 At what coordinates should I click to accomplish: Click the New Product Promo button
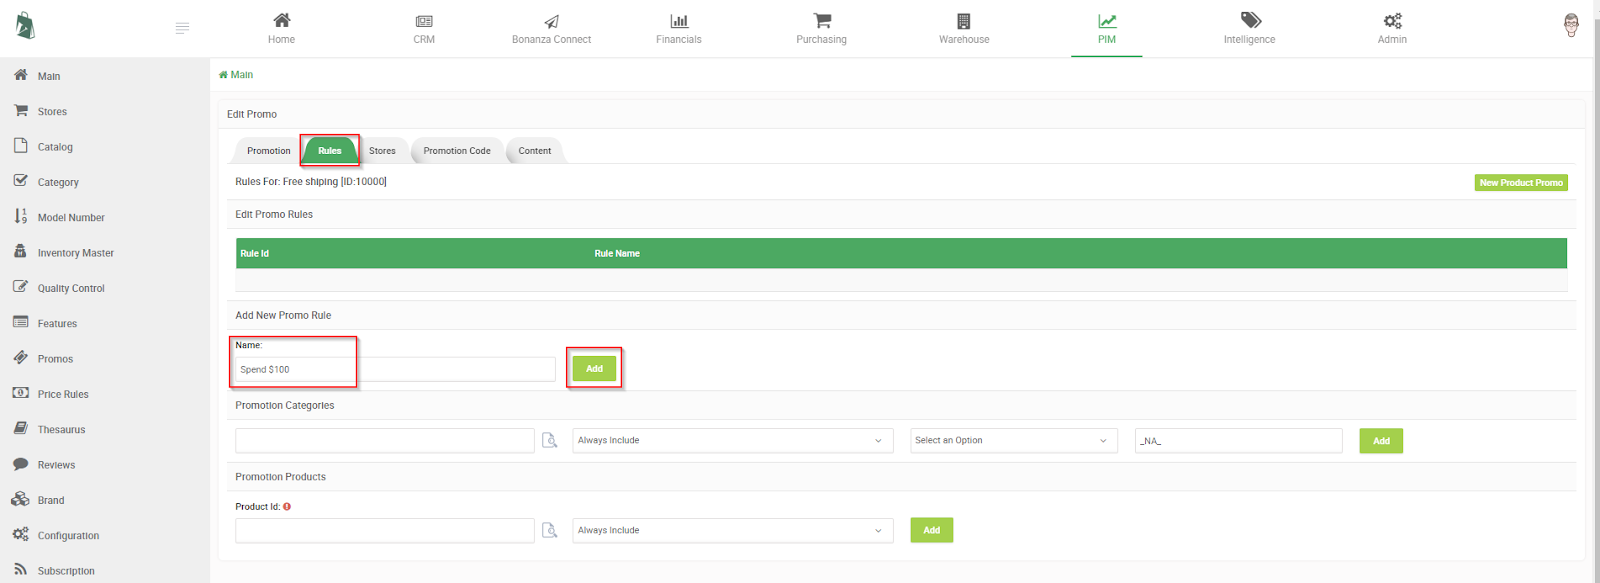point(1521,183)
